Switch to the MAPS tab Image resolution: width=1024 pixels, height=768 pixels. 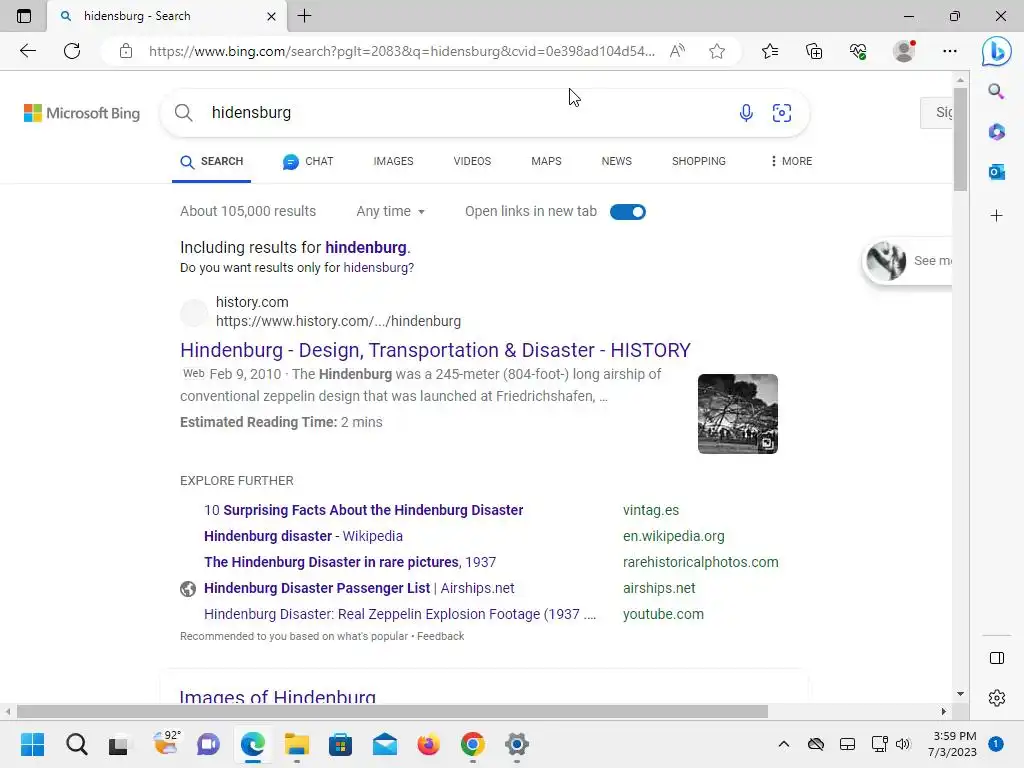[x=546, y=161]
